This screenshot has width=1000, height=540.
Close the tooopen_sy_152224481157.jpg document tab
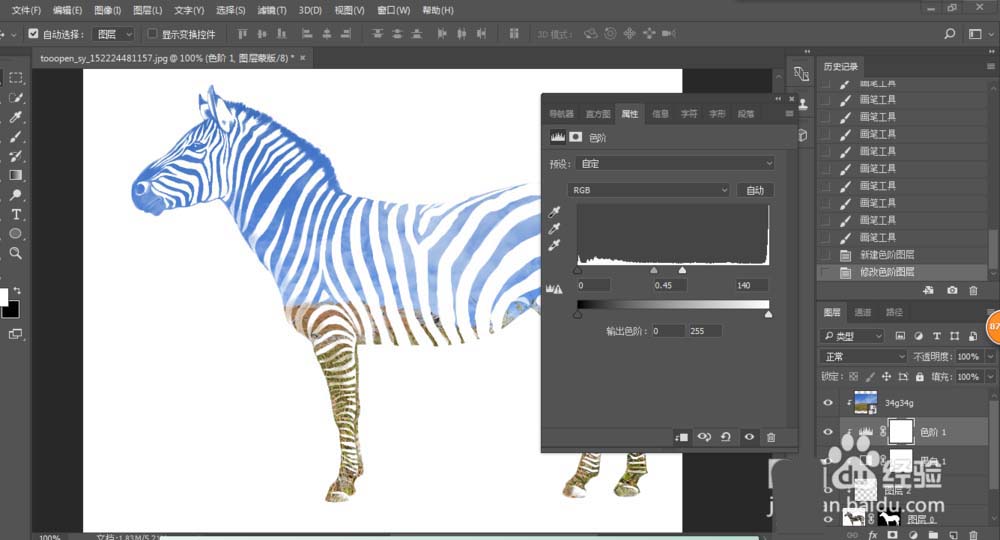tap(303, 58)
